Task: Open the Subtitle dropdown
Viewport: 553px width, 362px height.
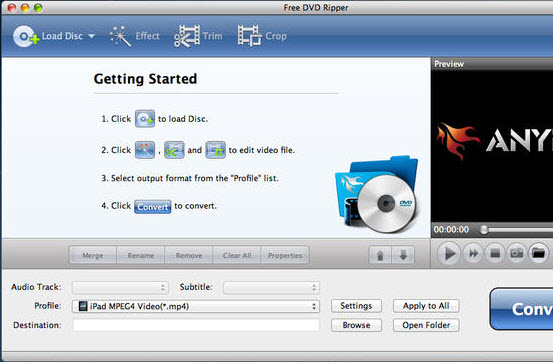Action: tap(271, 288)
